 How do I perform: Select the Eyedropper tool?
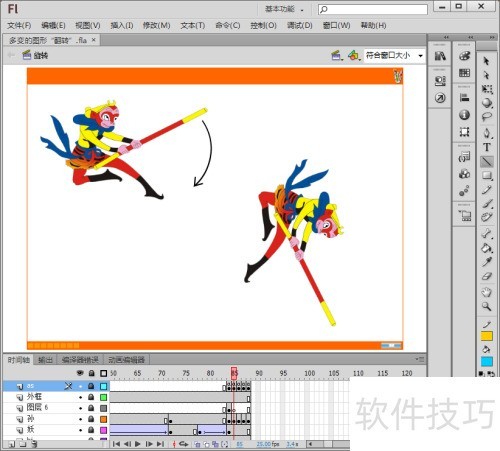[487, 262]
